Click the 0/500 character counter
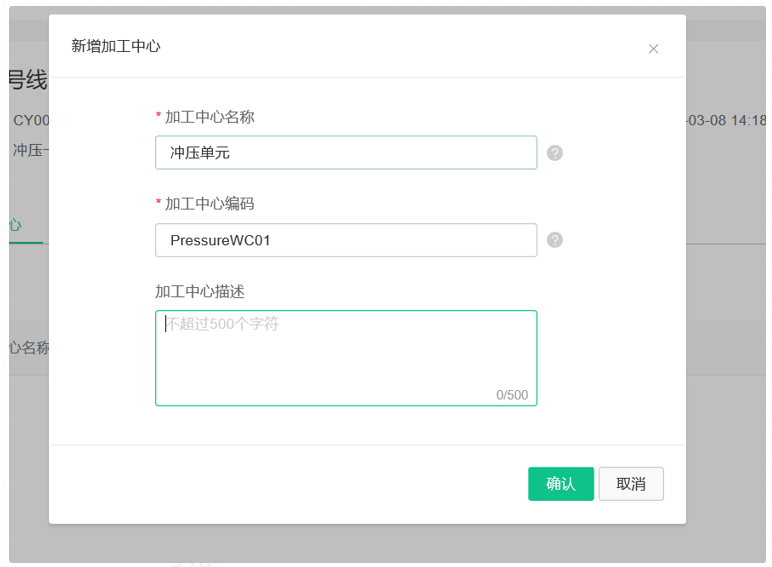Screen dimensions: 772x567 [x=512, y=395]
